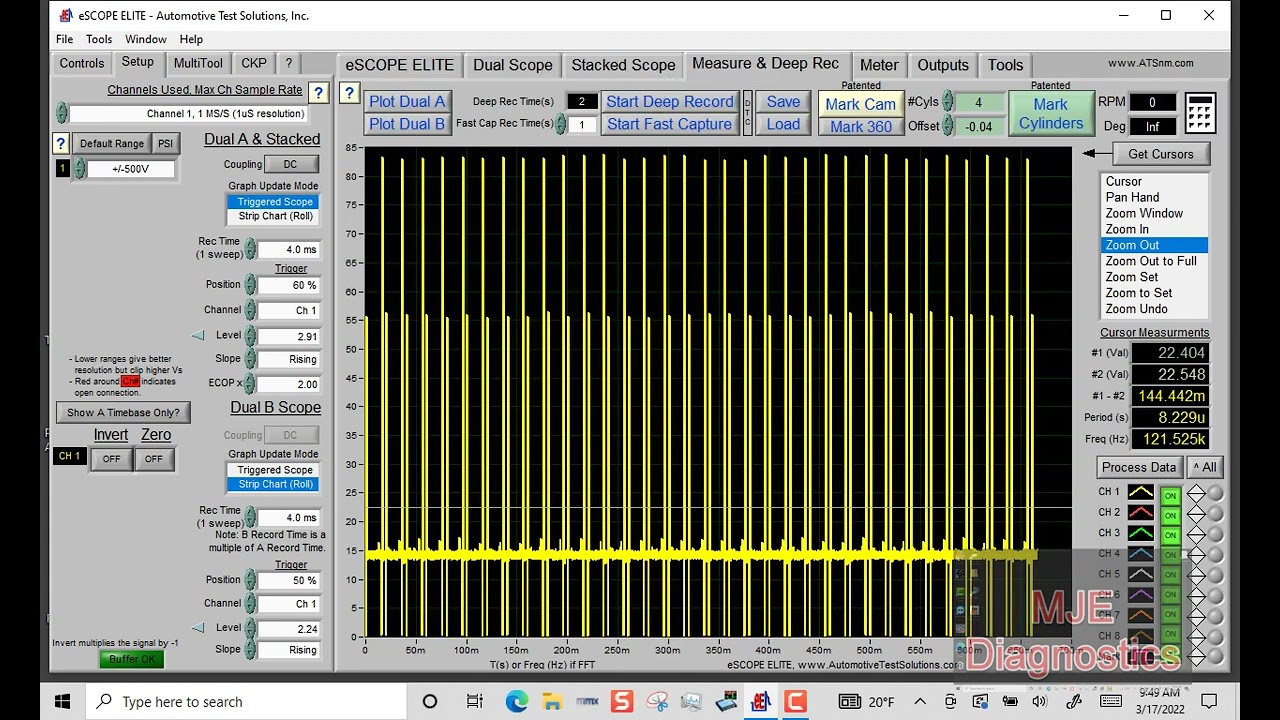Click Mark Cylinders button

point(1051,113)
